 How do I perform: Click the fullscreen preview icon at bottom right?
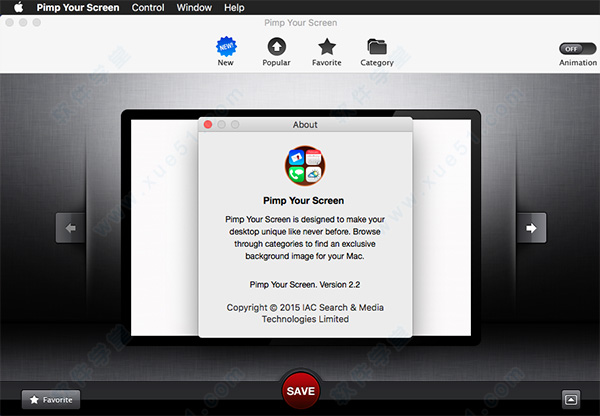571,400
